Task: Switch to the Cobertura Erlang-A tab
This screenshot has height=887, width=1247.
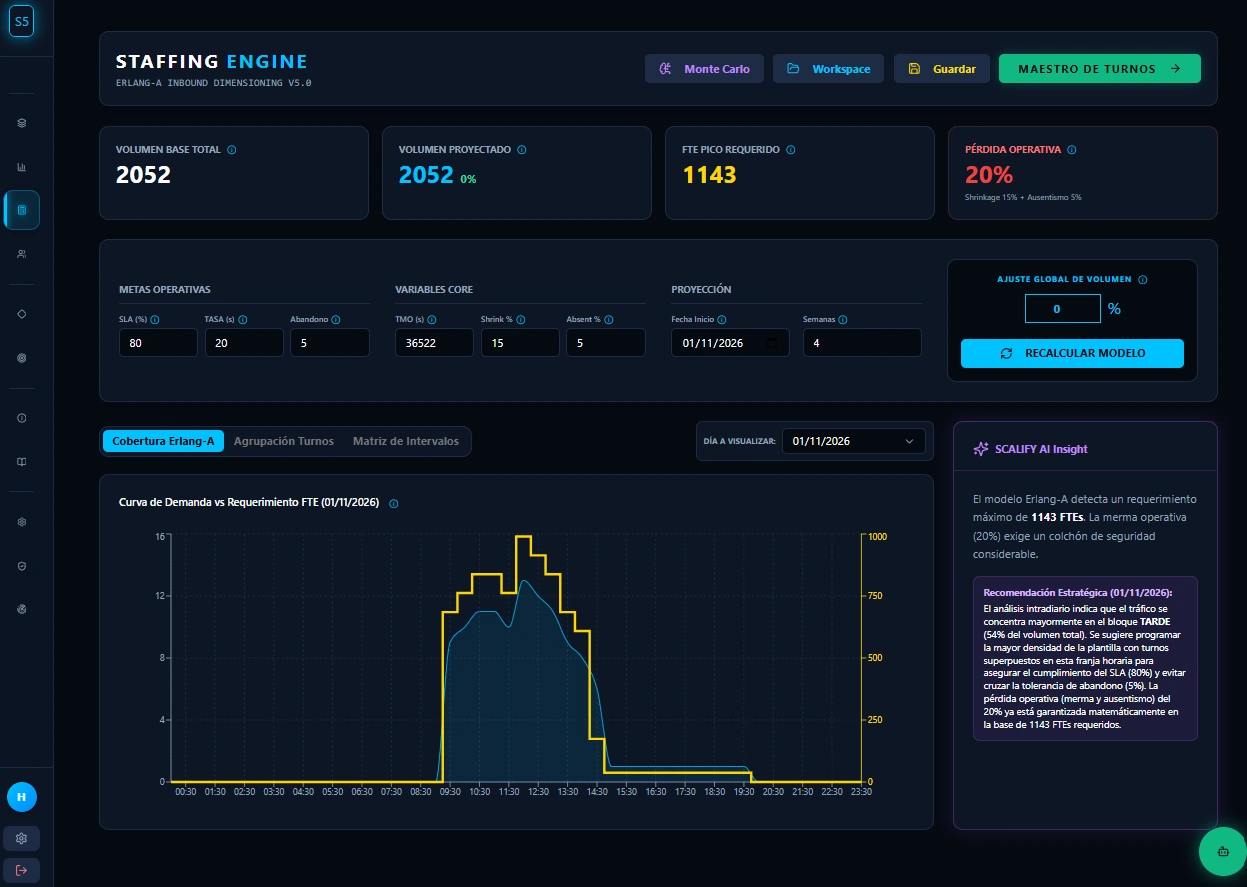Action: click(163, 441)
